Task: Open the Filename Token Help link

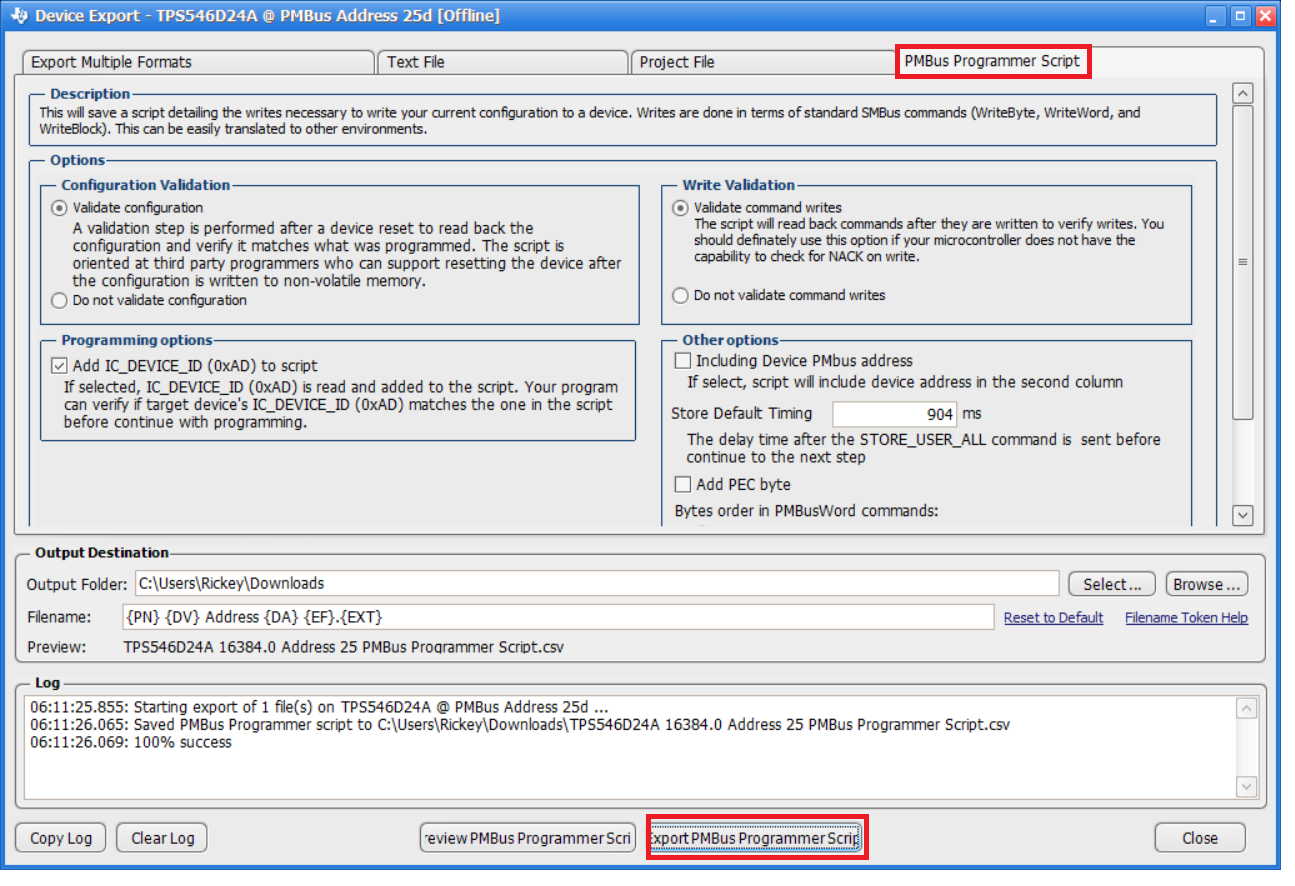Action: (1187, 618)
